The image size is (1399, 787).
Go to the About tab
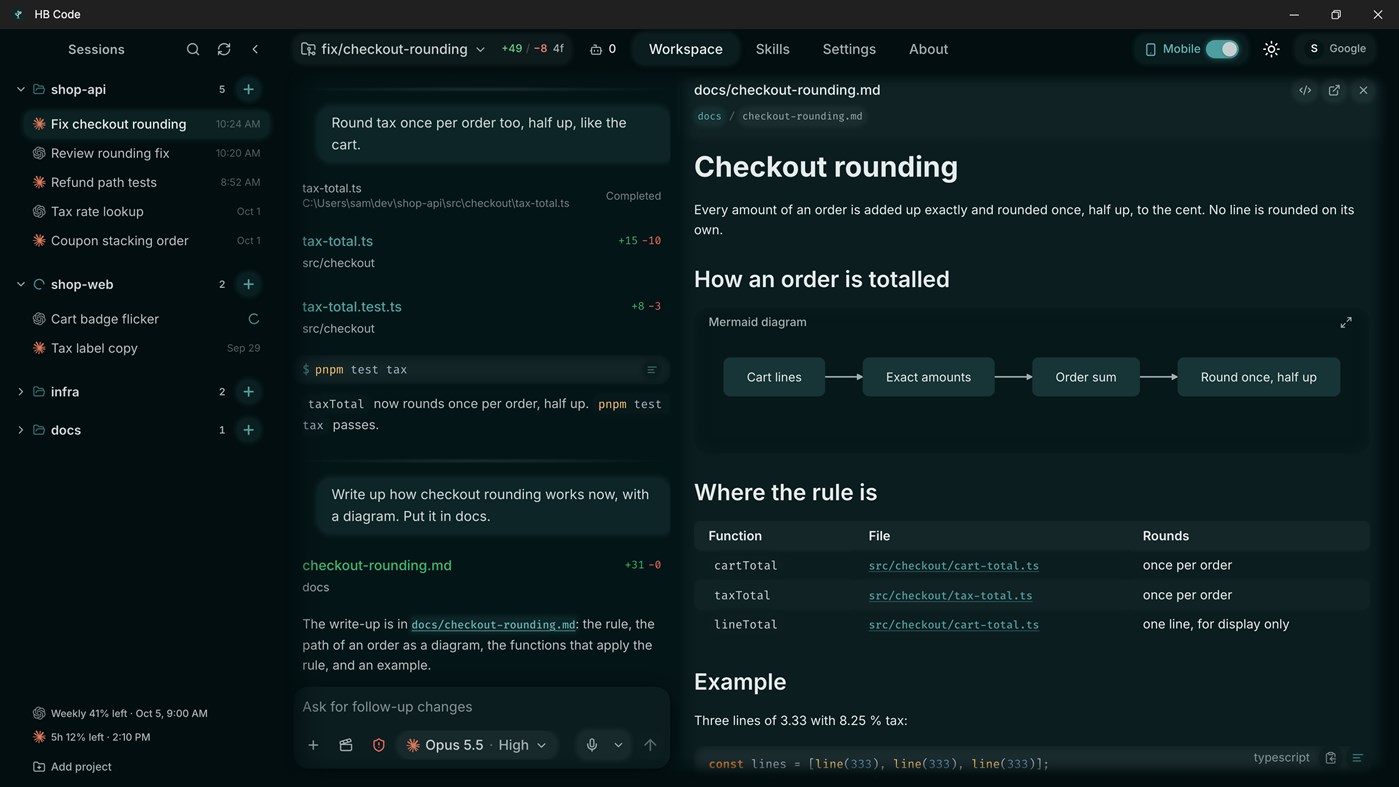click(x=928, y=49)
